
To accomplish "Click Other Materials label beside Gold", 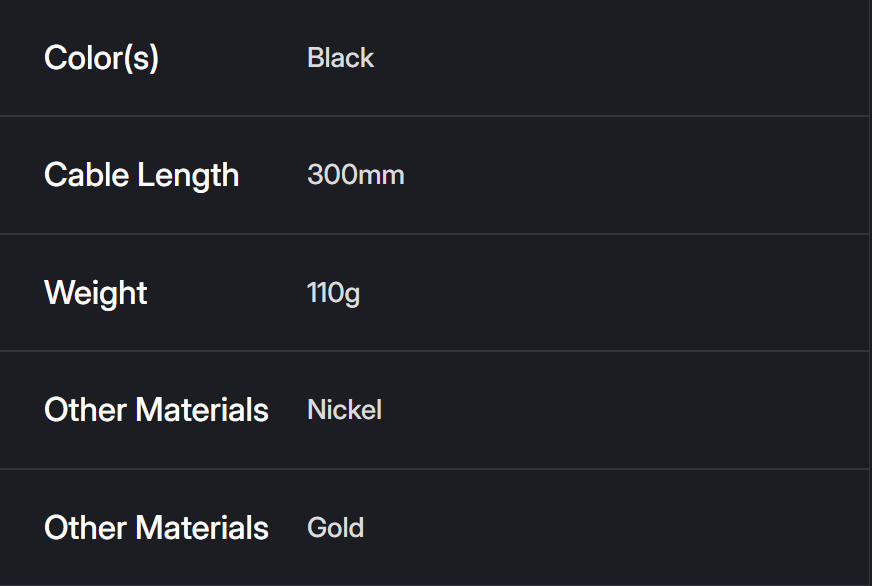I will 156,528.
